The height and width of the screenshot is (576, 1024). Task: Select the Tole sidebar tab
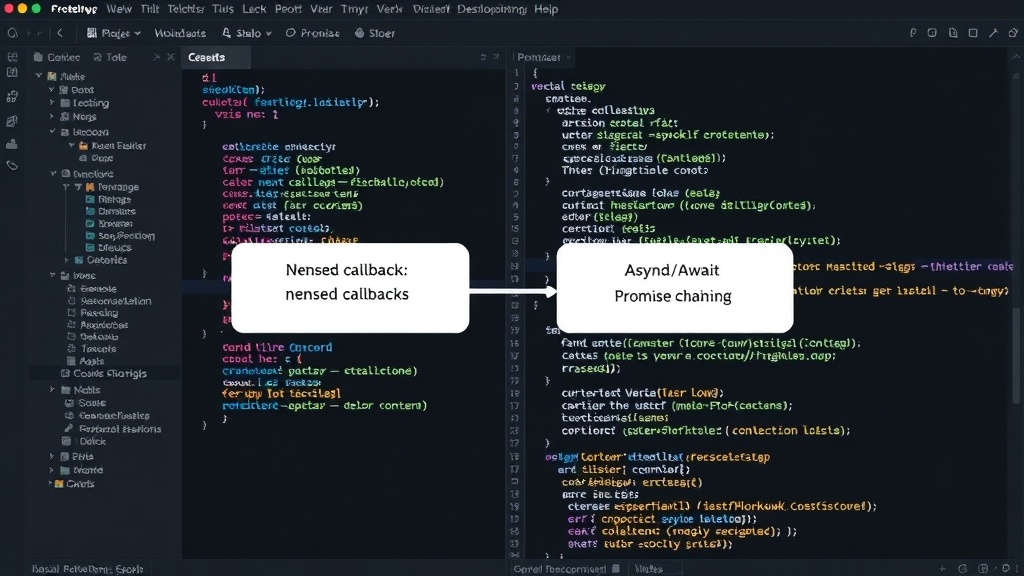110,57
